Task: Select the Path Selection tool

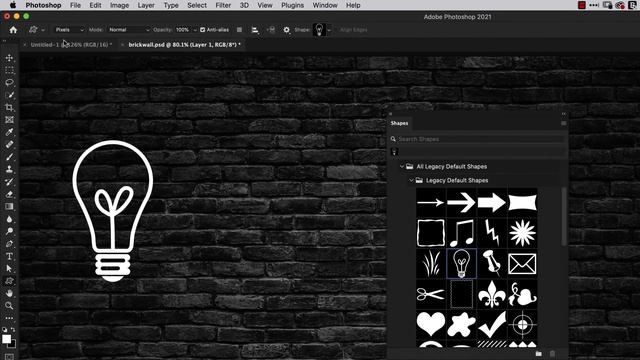Action: [x=9, y=269]
